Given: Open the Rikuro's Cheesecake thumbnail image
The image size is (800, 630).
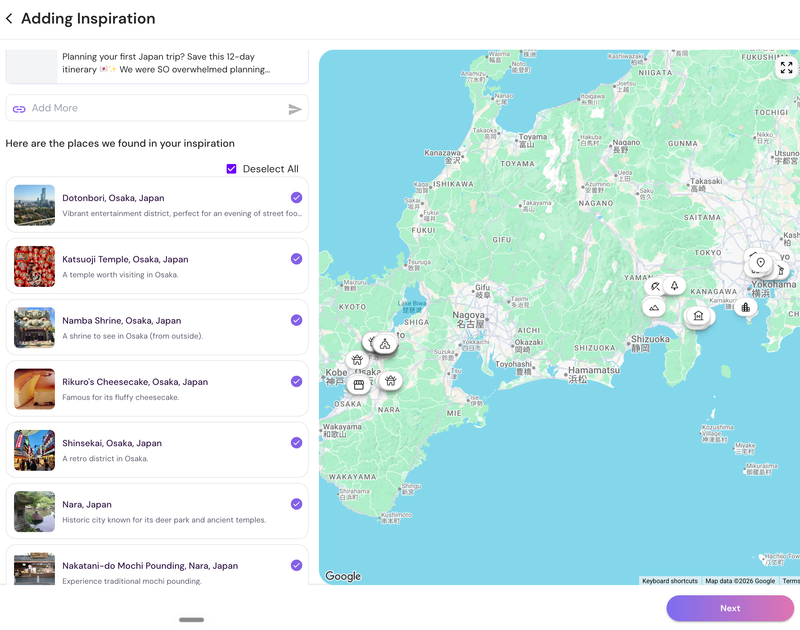Looking at the screenshot, I should pyautogui.click(x=34, y=389).
